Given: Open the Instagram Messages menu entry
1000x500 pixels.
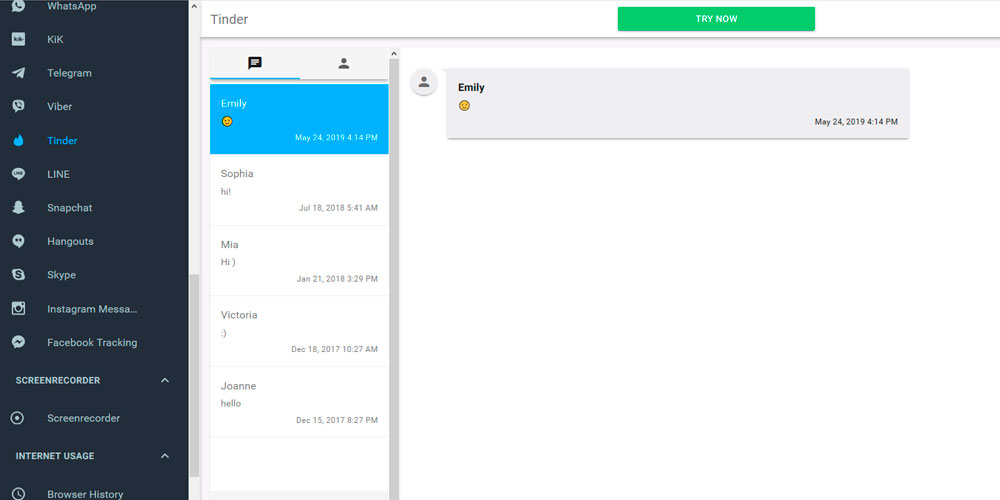Looking at the screenshot, I should click(94, 309).
